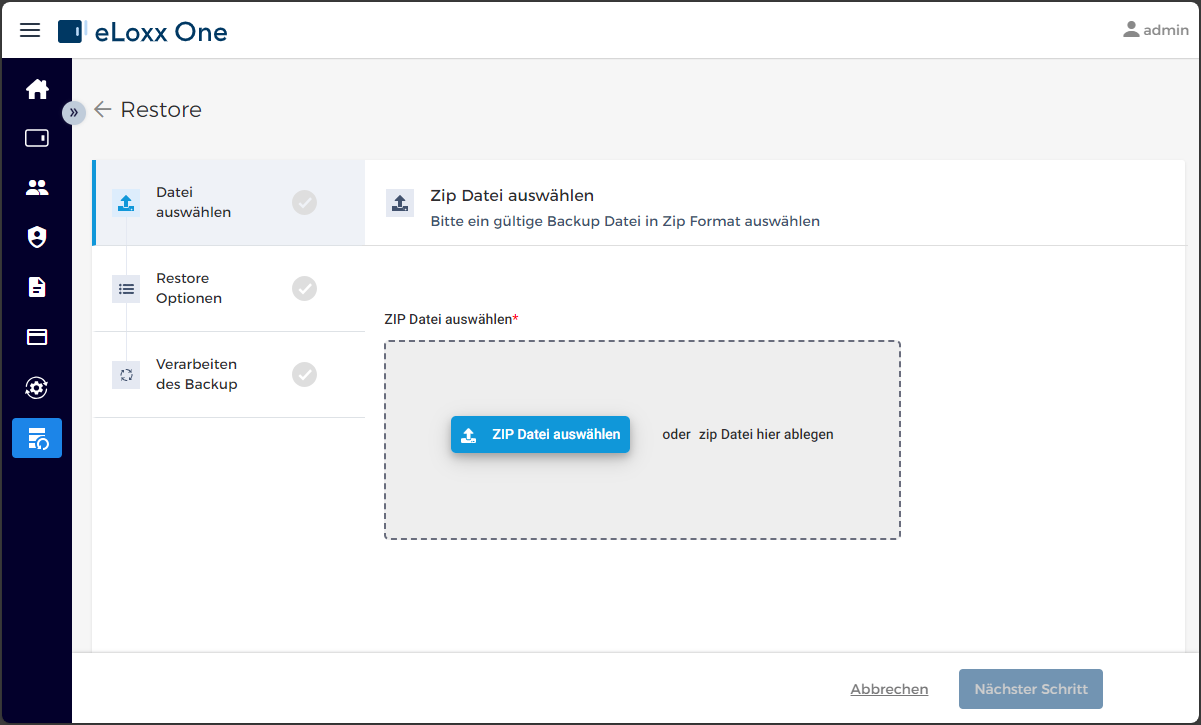
Task: Open the wallet-shaped sidebar icon
Action: pos(37,138)
